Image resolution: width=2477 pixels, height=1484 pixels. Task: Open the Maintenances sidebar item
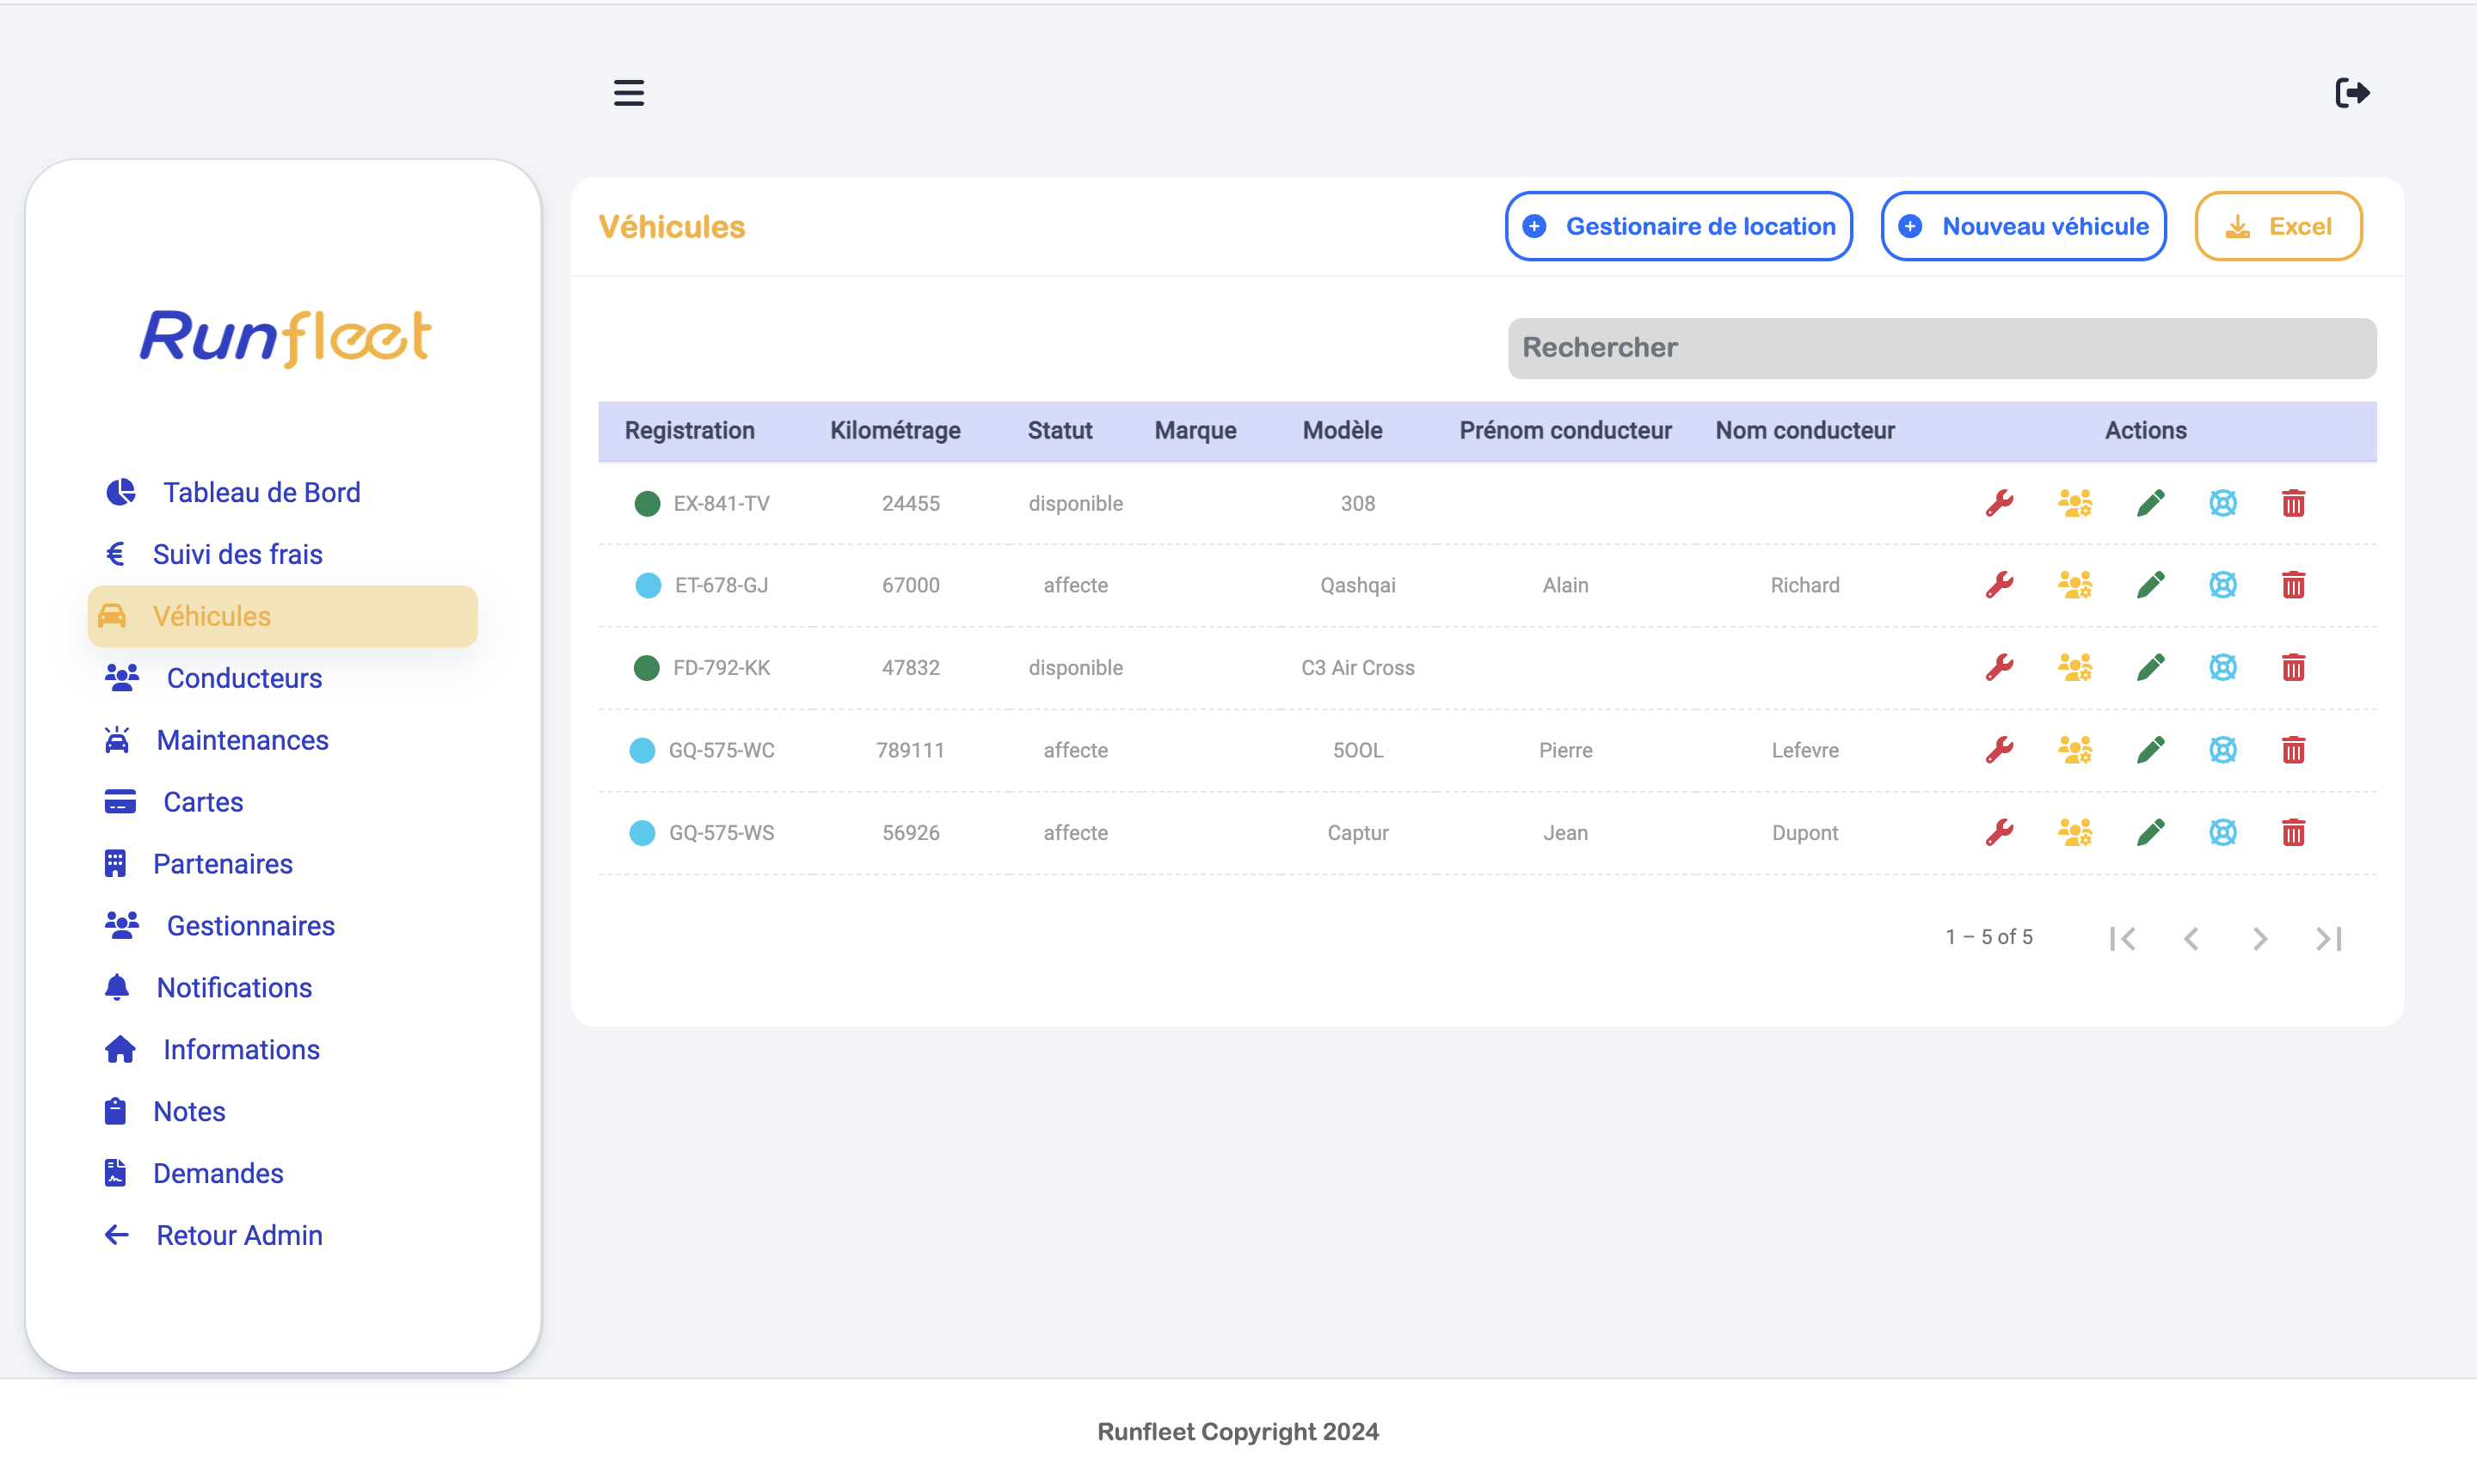[x=242, y=740]
